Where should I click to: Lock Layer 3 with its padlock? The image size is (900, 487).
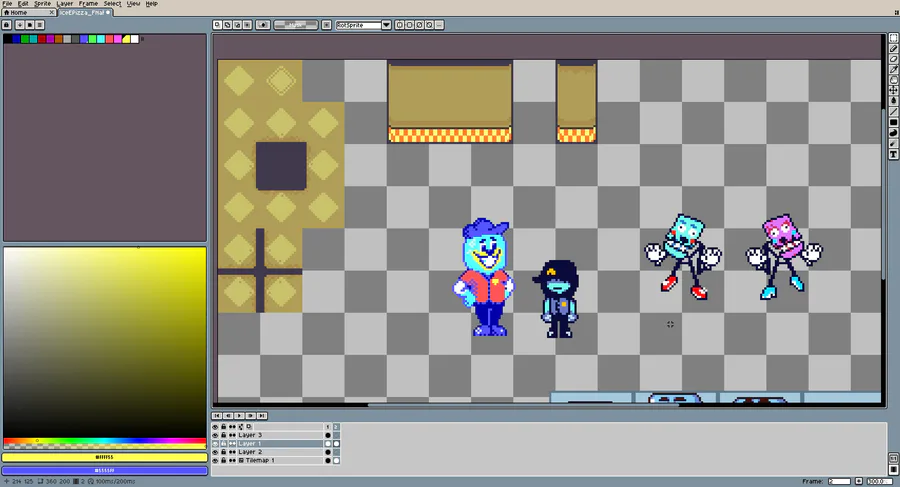[224, 435]
